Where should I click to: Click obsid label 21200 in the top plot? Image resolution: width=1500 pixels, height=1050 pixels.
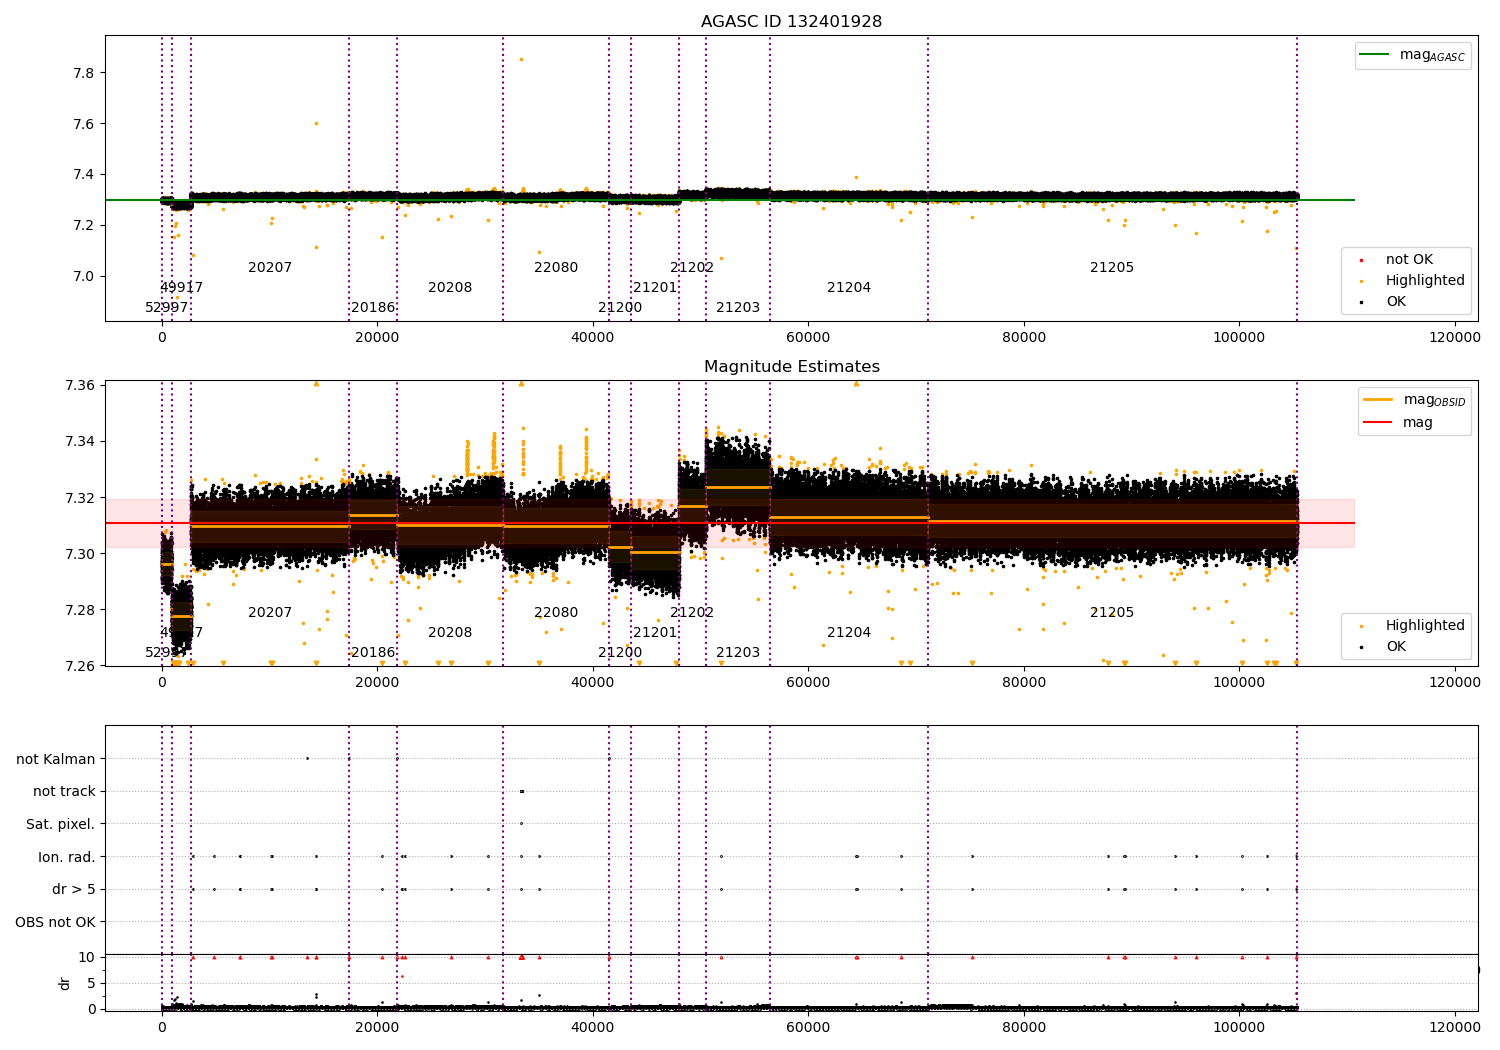[620, 308]
